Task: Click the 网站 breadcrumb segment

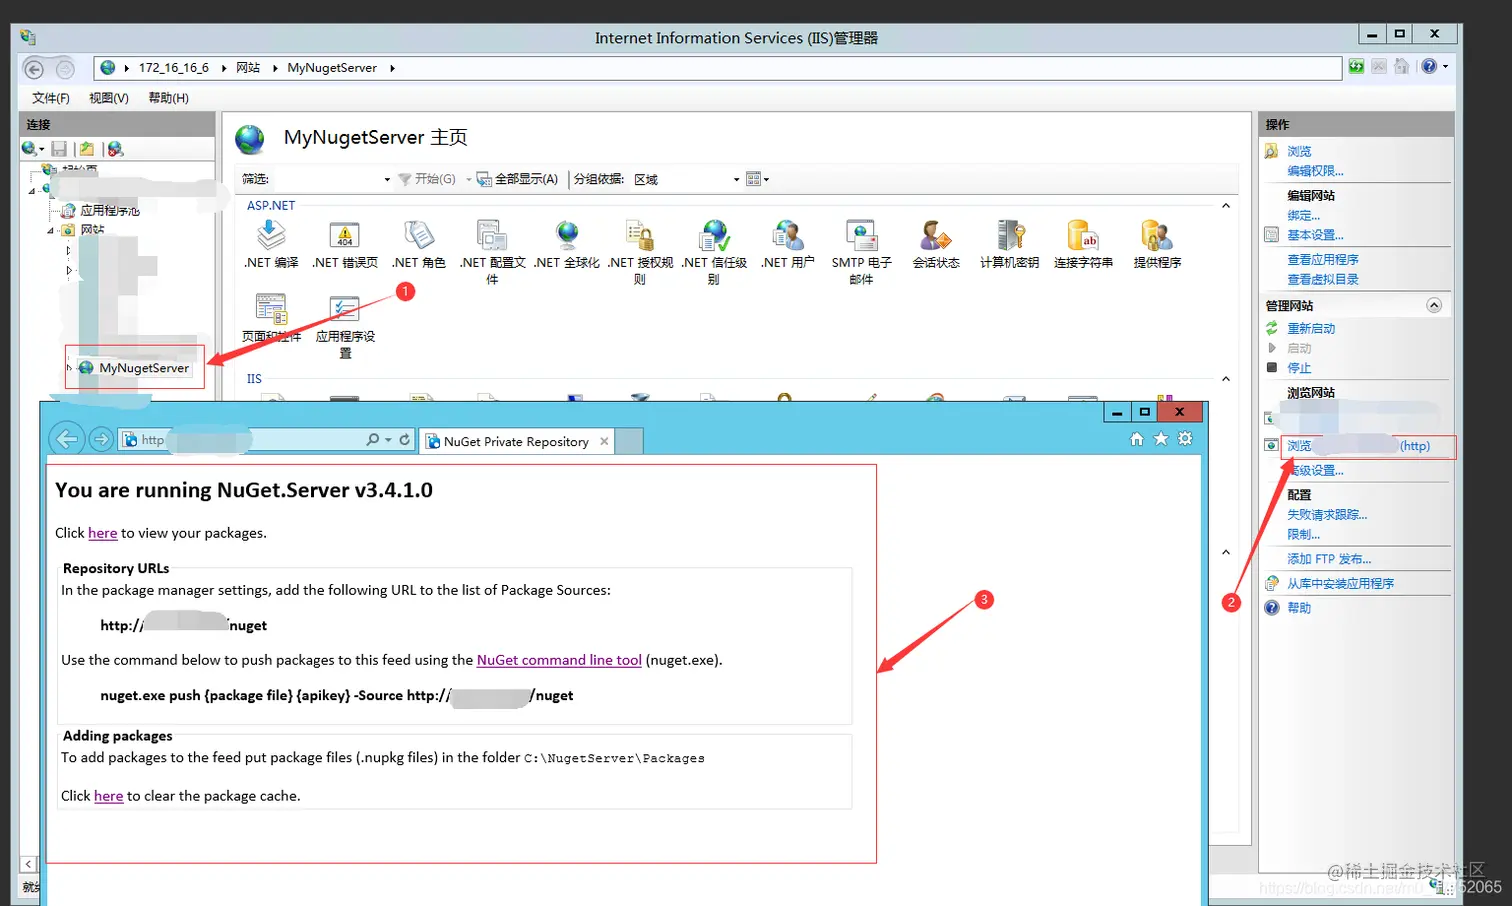Action: (248, 68)
